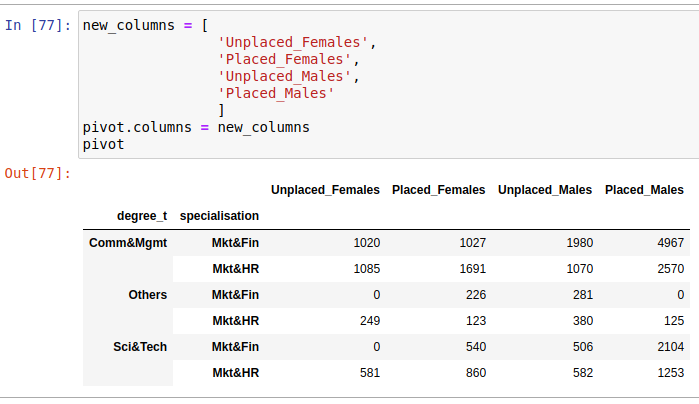This screenshot has width=699, height=404.
Task: Click the Unplaced_Males table column header
Action: tap(544, 190)
